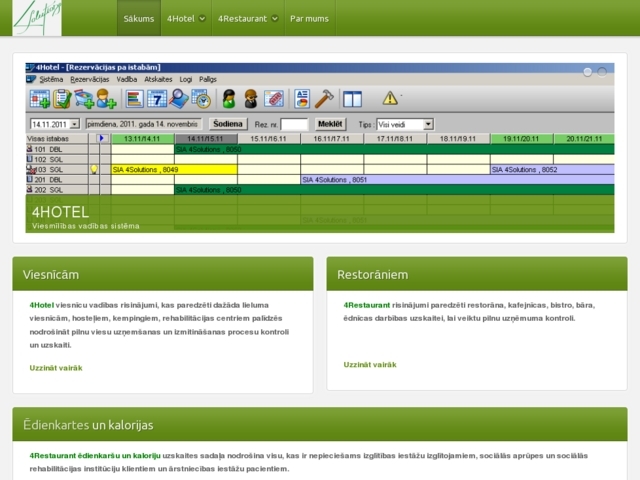Select yellow reservation 'SIA 4Solutions, 8049'
This screenshot has height=480, width=640.
(174, 169)
